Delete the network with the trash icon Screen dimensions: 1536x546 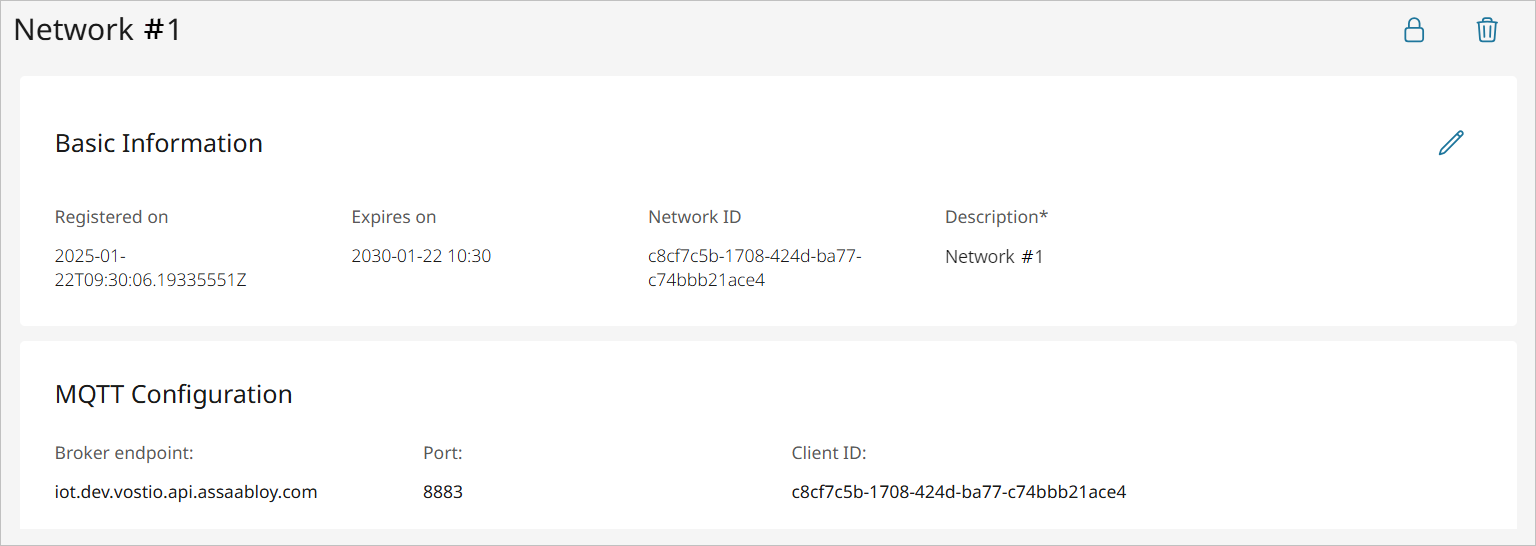1487,30
